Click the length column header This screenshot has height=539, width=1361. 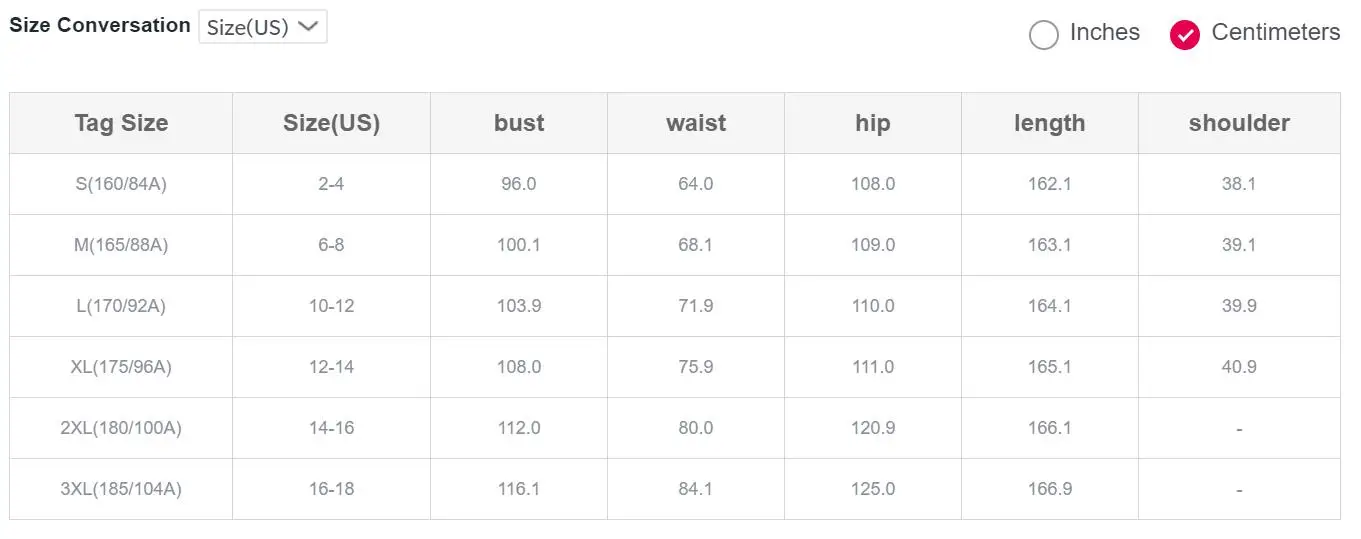(1050, 123)
